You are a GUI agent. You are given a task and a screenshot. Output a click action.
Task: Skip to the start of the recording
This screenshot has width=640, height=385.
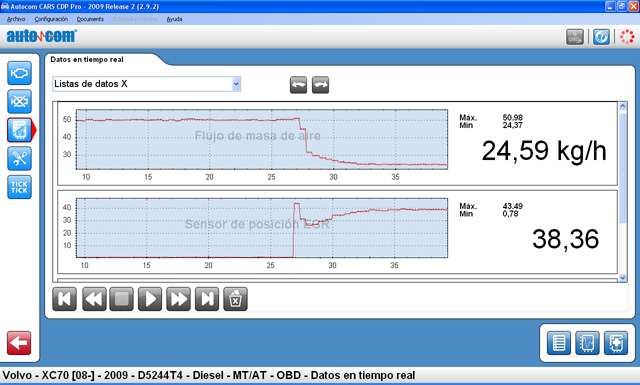(x=64, y=299)
